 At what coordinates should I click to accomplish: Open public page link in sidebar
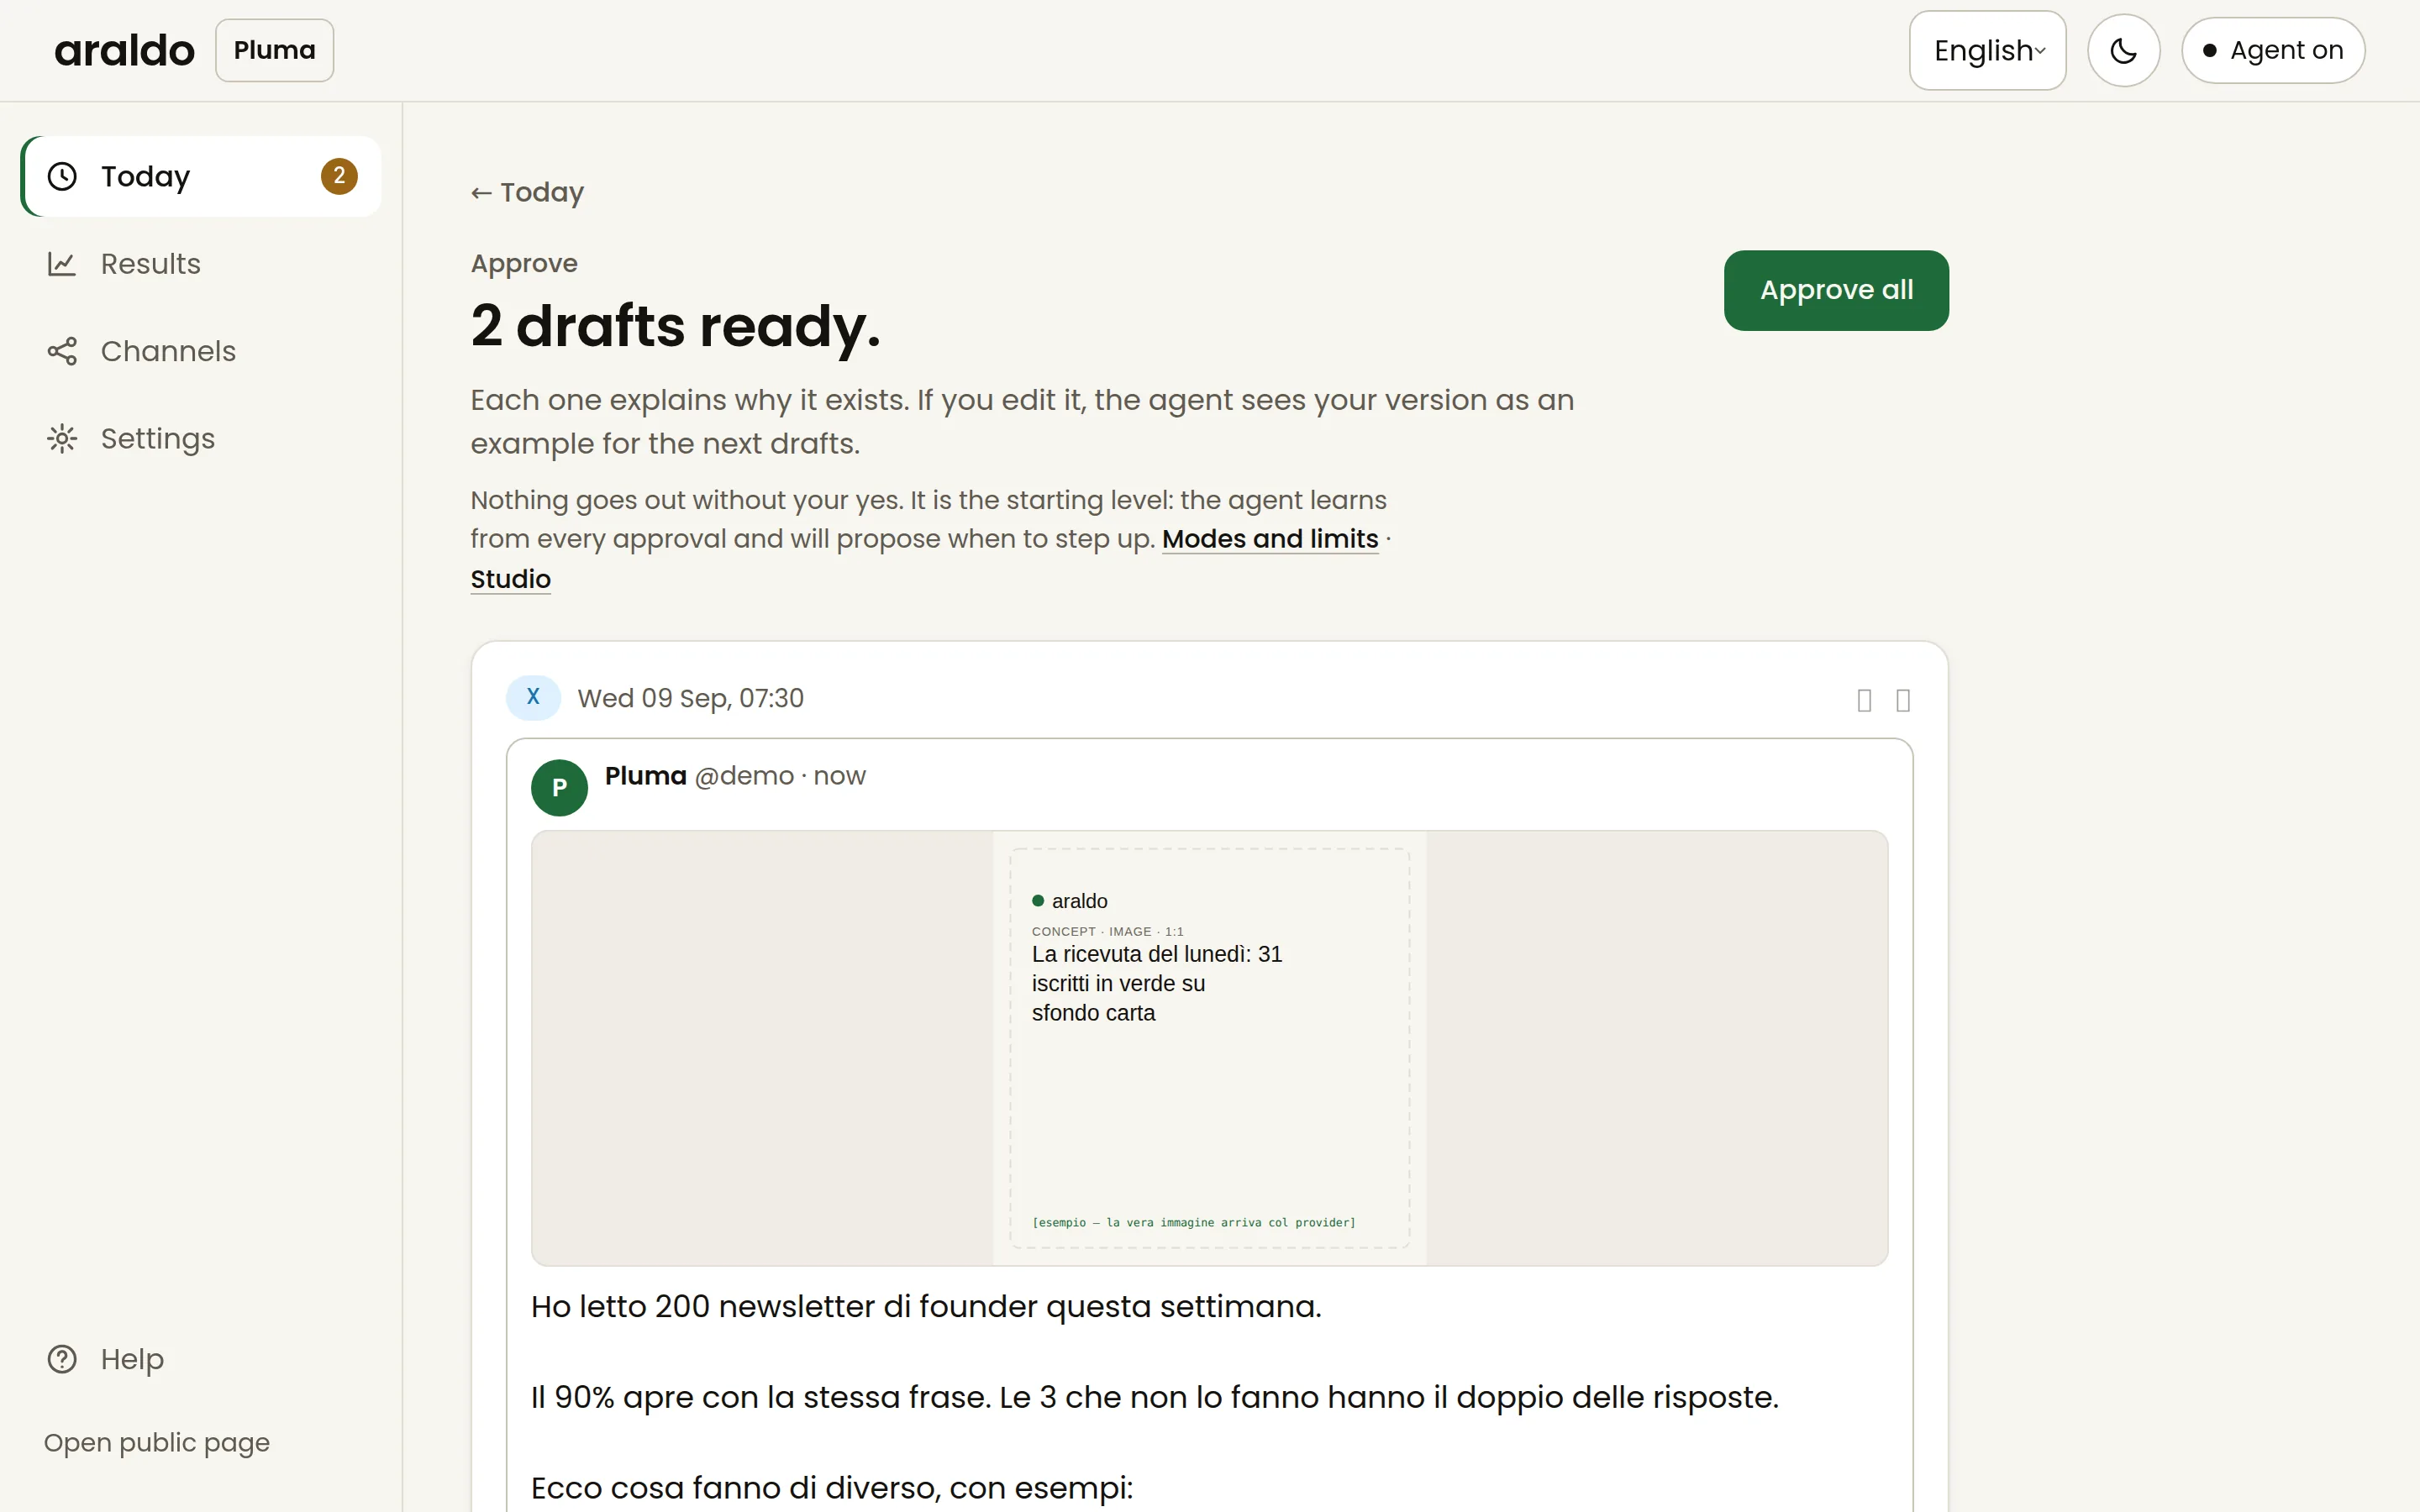157,1442
